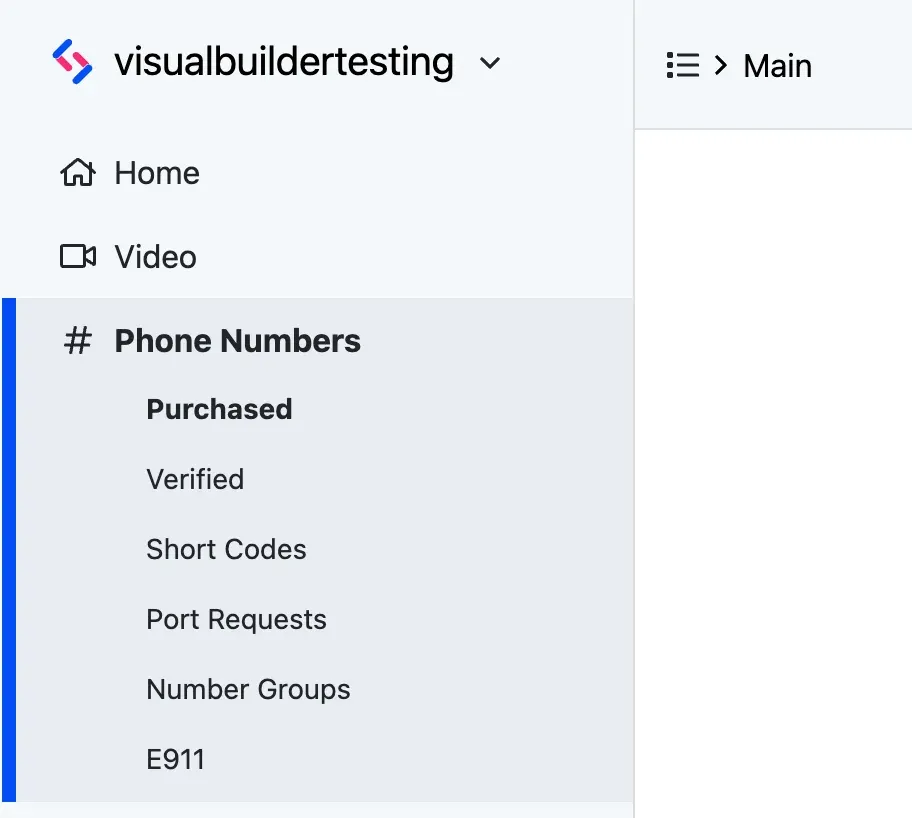Select the Purchased submenu item
Image resolution: width=912 pixels, height=818 pixels.
pos(219,410)
